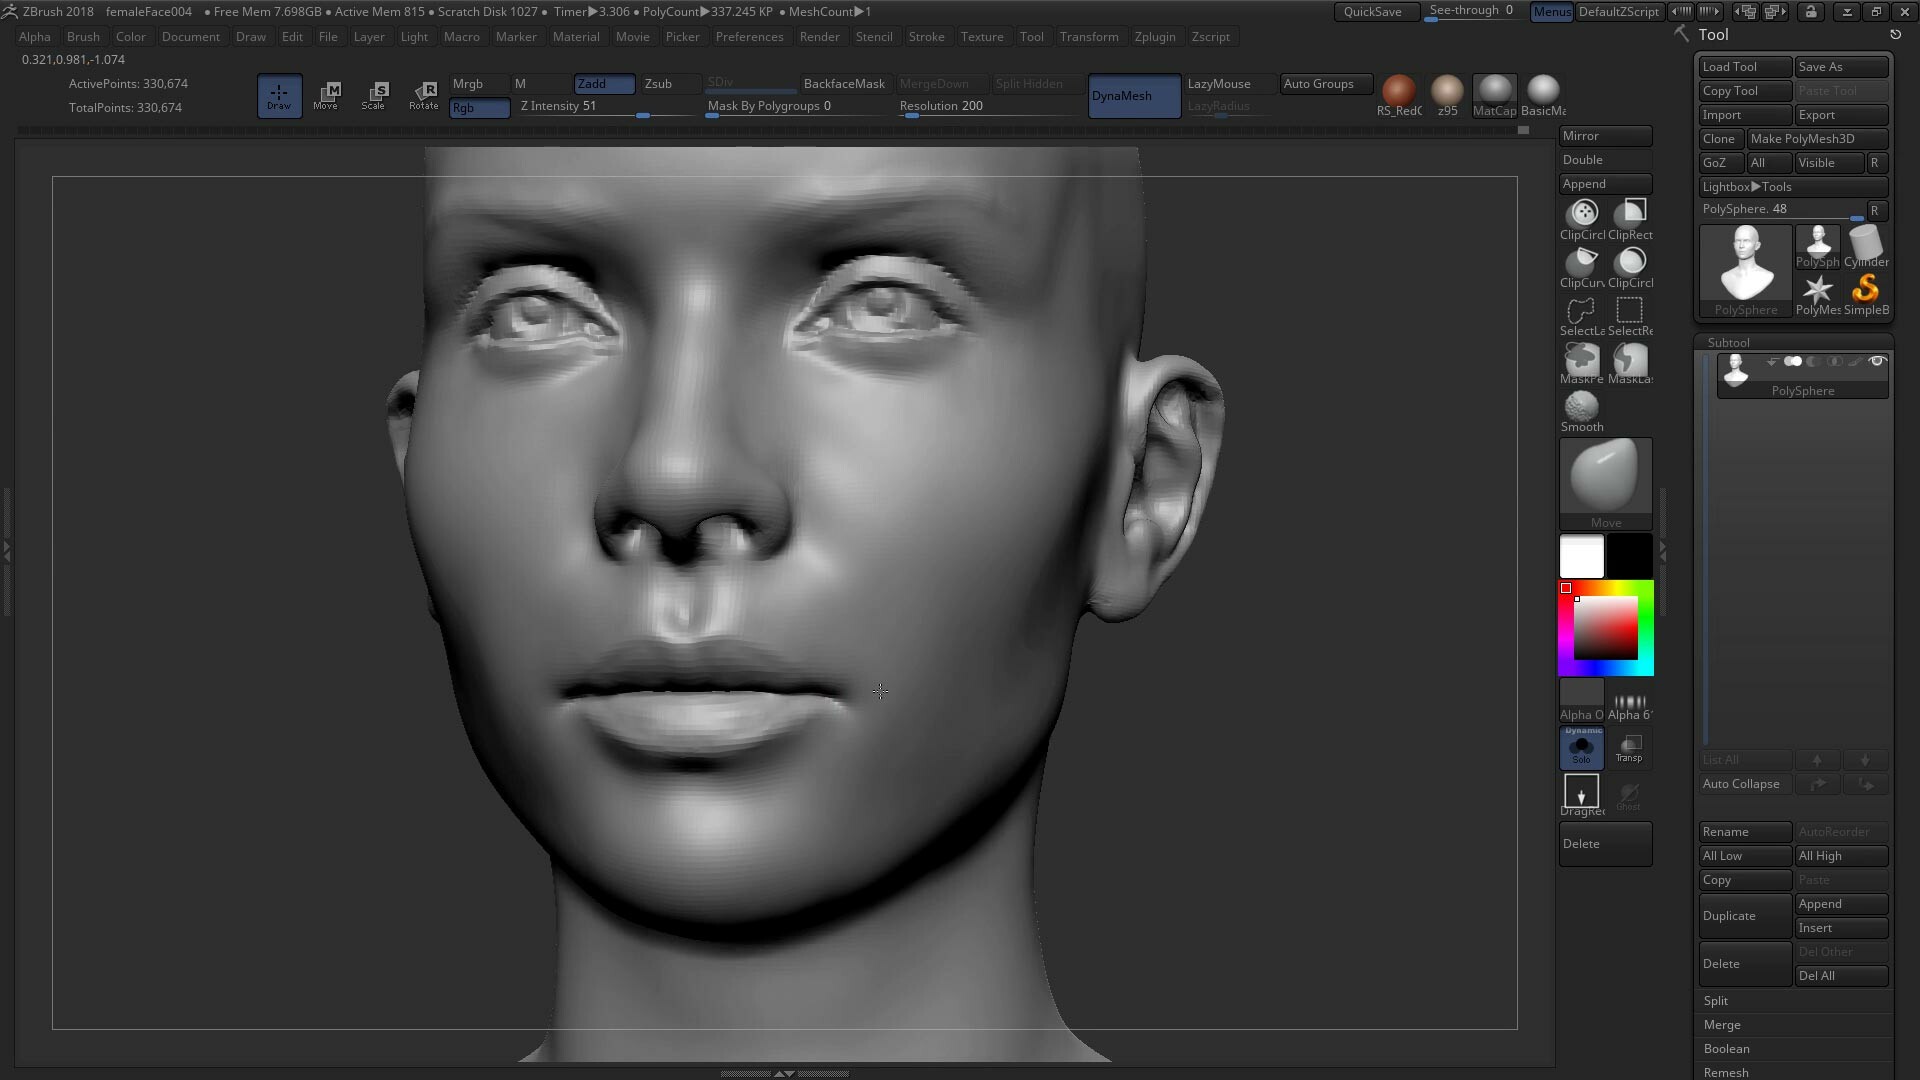Click the Brush menu item
The width and height of the screenshot is (1920, 1080).
tap(82, 36)
